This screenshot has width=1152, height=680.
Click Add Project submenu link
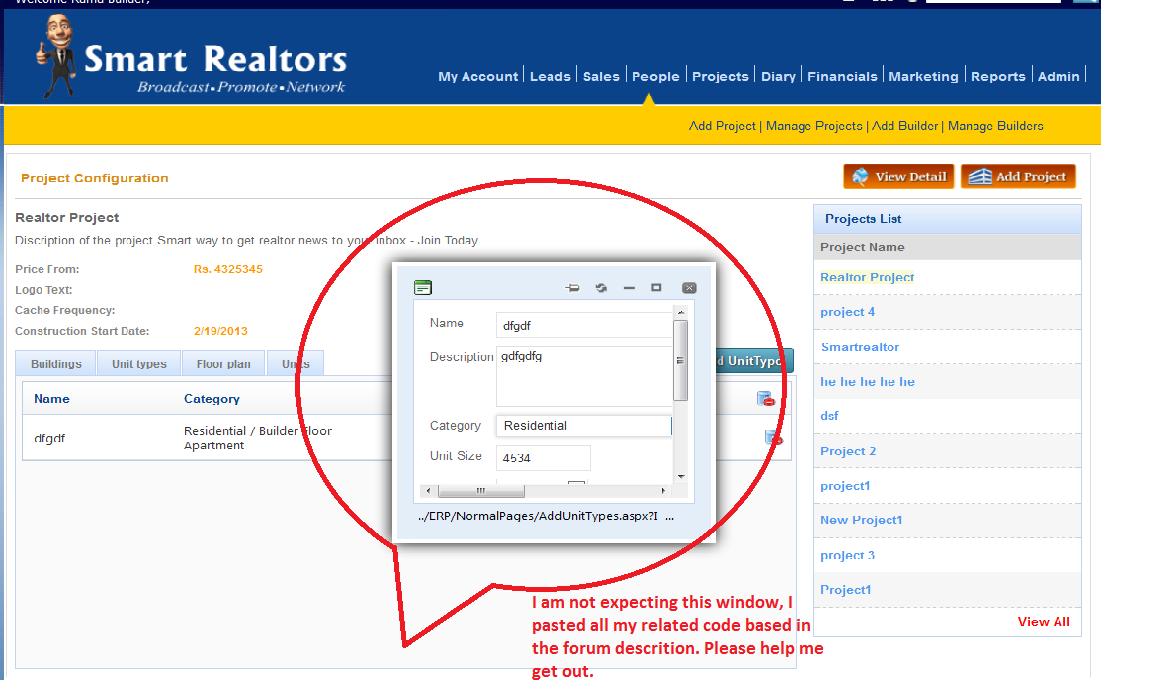721,126
